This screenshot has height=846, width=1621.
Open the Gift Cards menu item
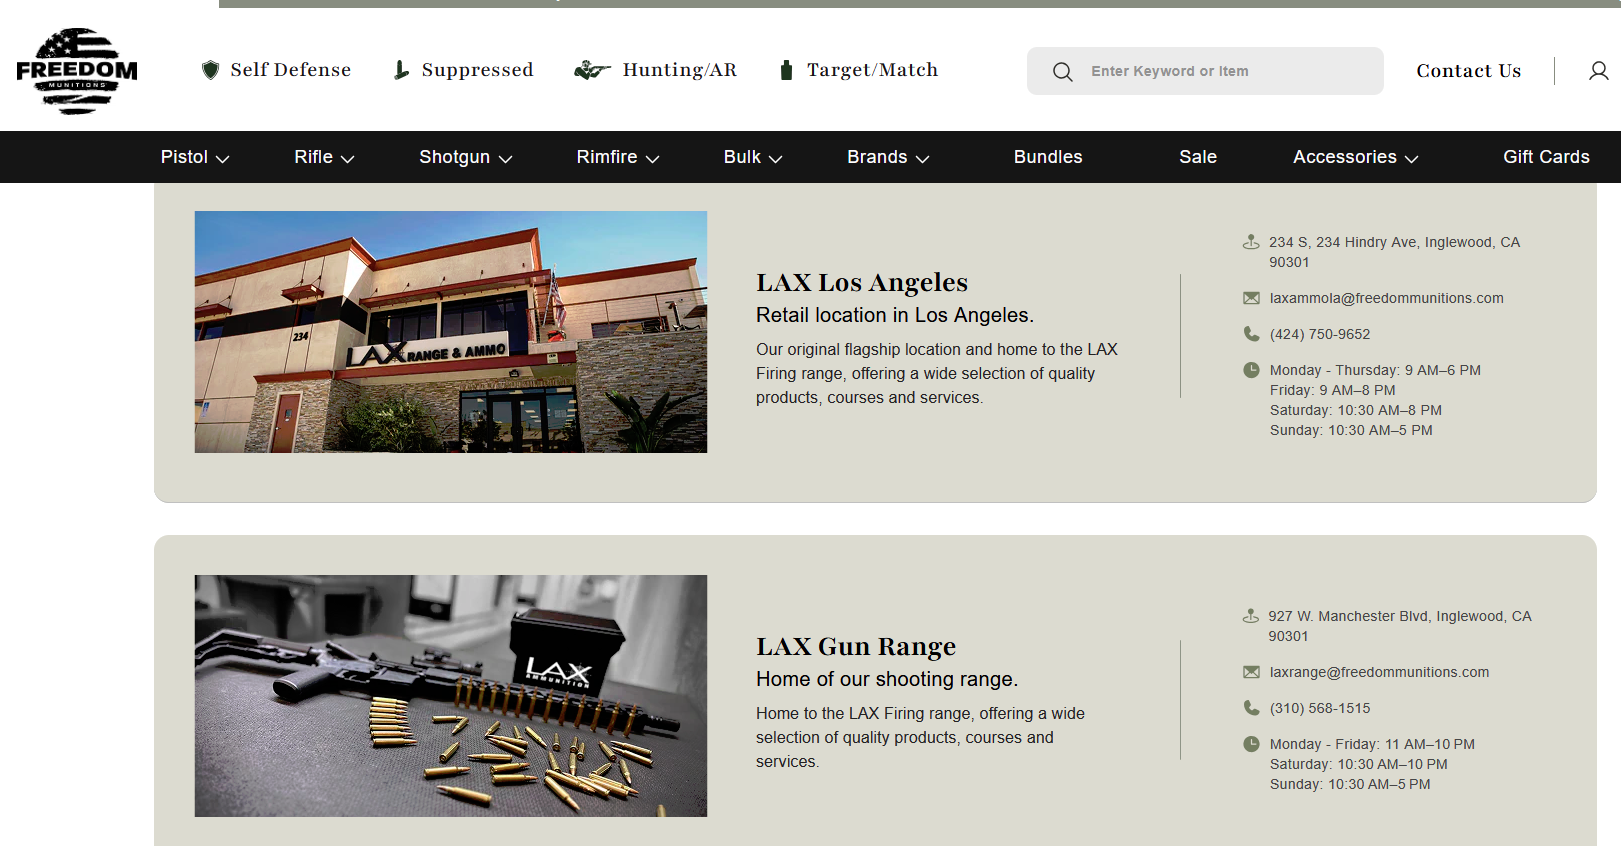1545,157
